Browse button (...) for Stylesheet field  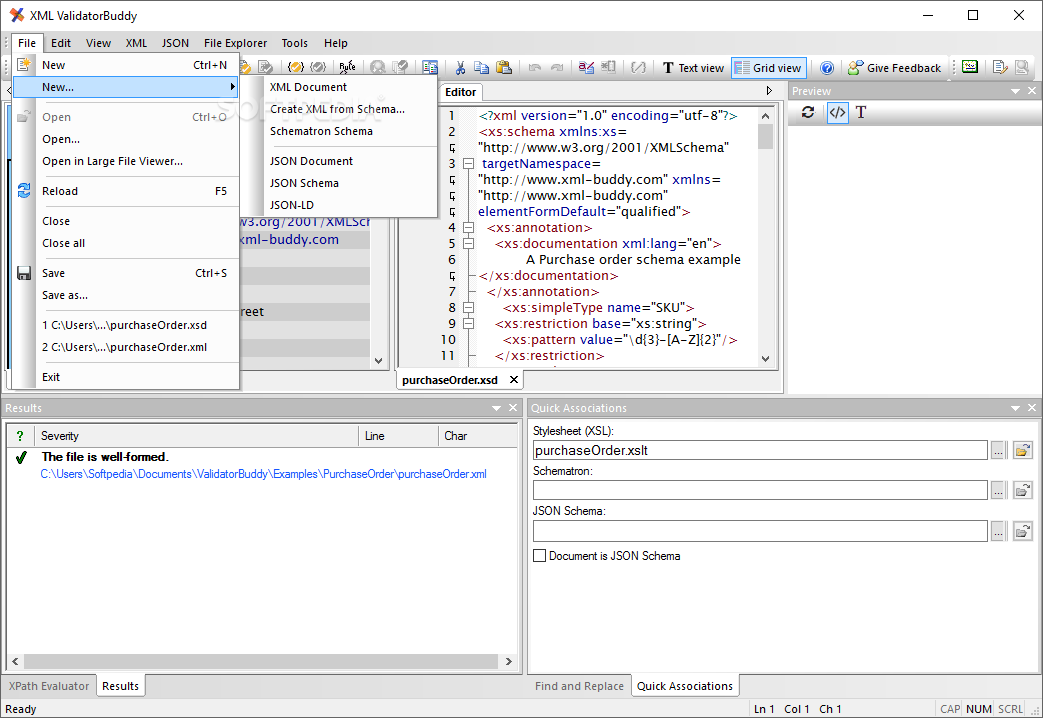[998, 450]
